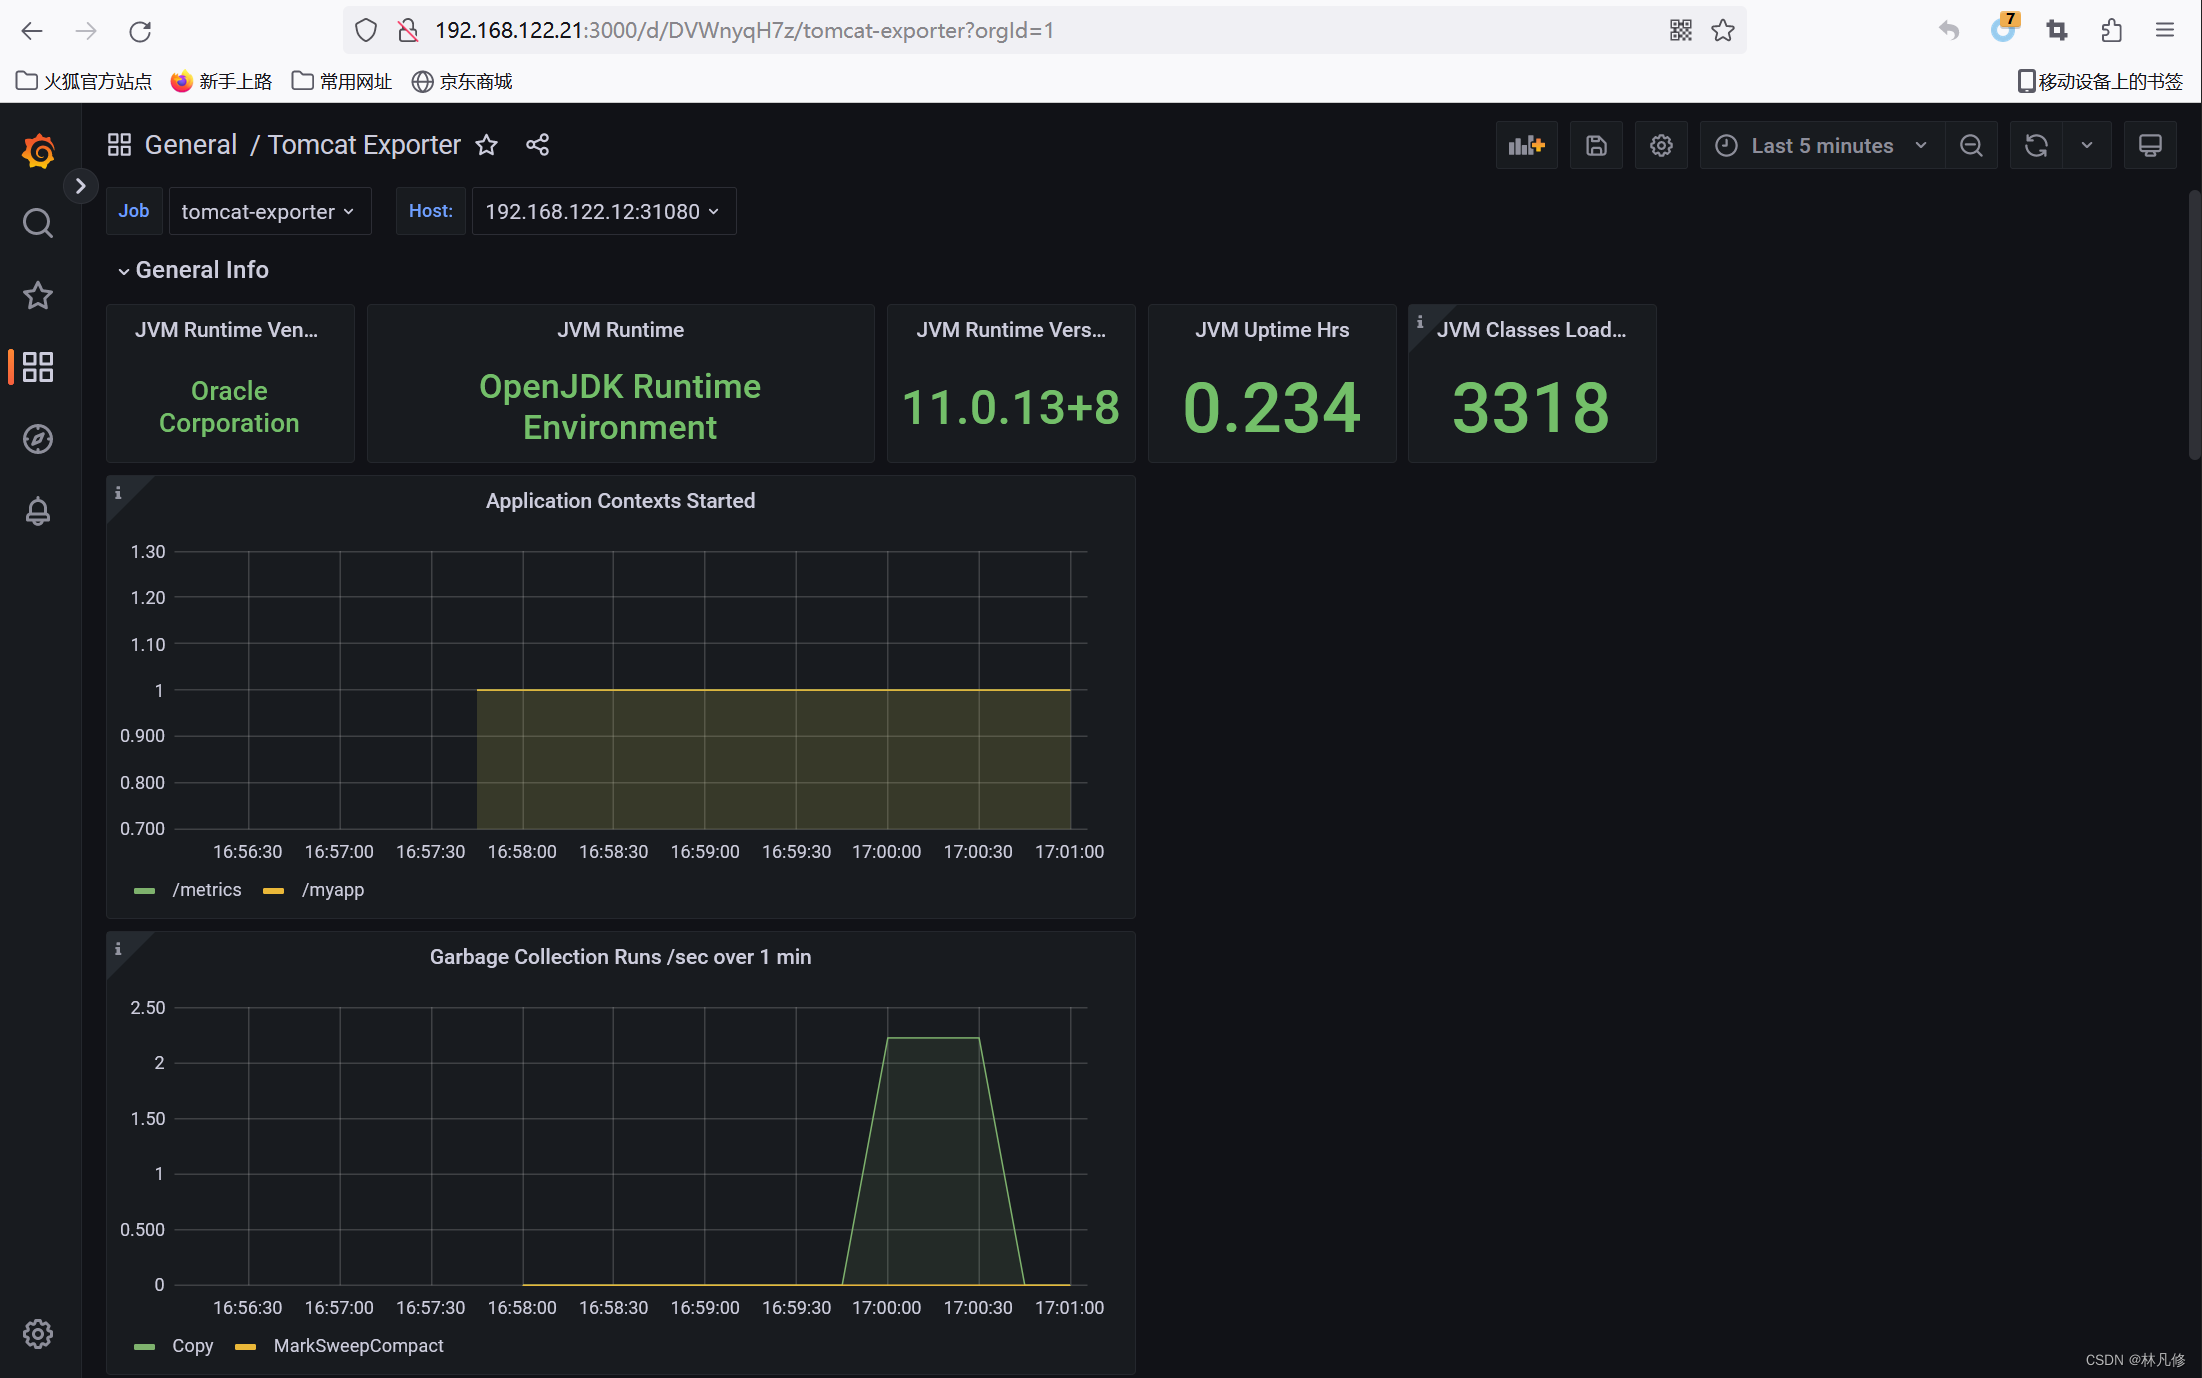This screenshot has width=2202, height=1378.
Task: Click the 3318 classes loaded value
Action: pos(1531,408)
